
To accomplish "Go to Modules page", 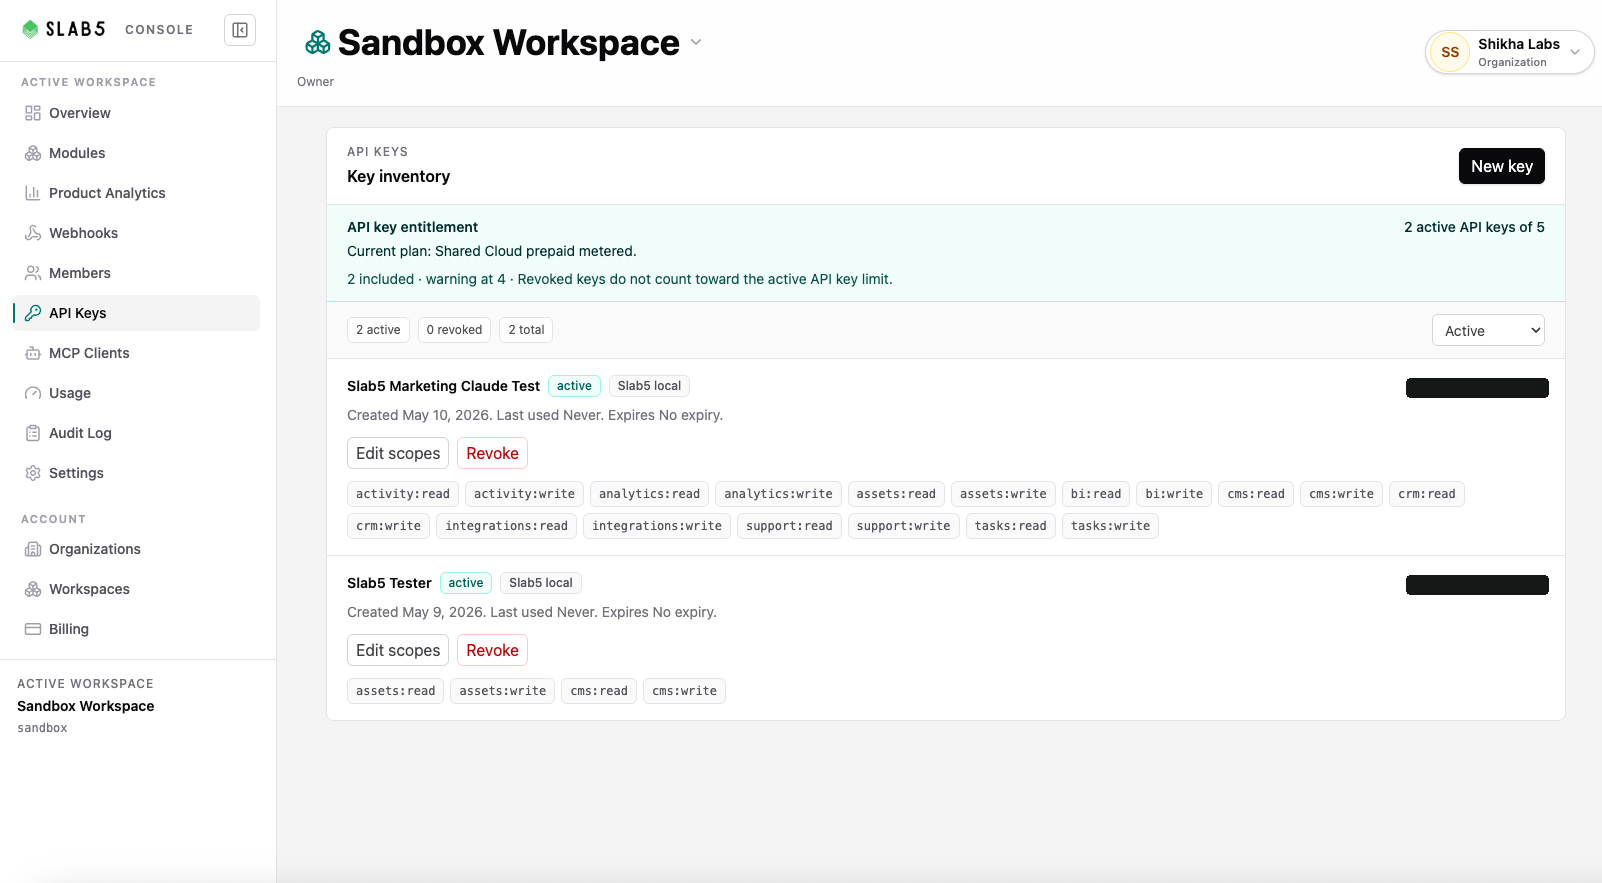I will [x=136, y=153].
